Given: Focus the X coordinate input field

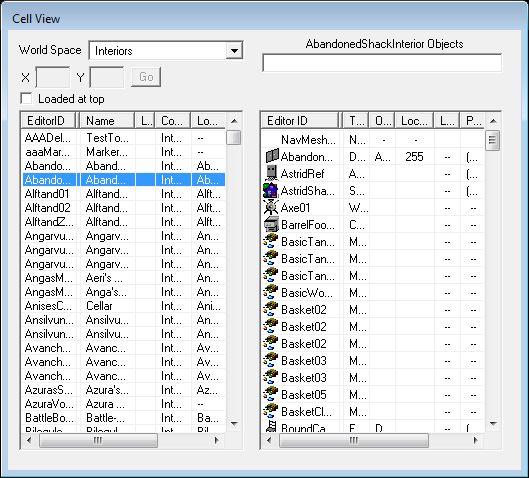Looking at the screenshot, I should pyautogui.click(x=53, y=77).
